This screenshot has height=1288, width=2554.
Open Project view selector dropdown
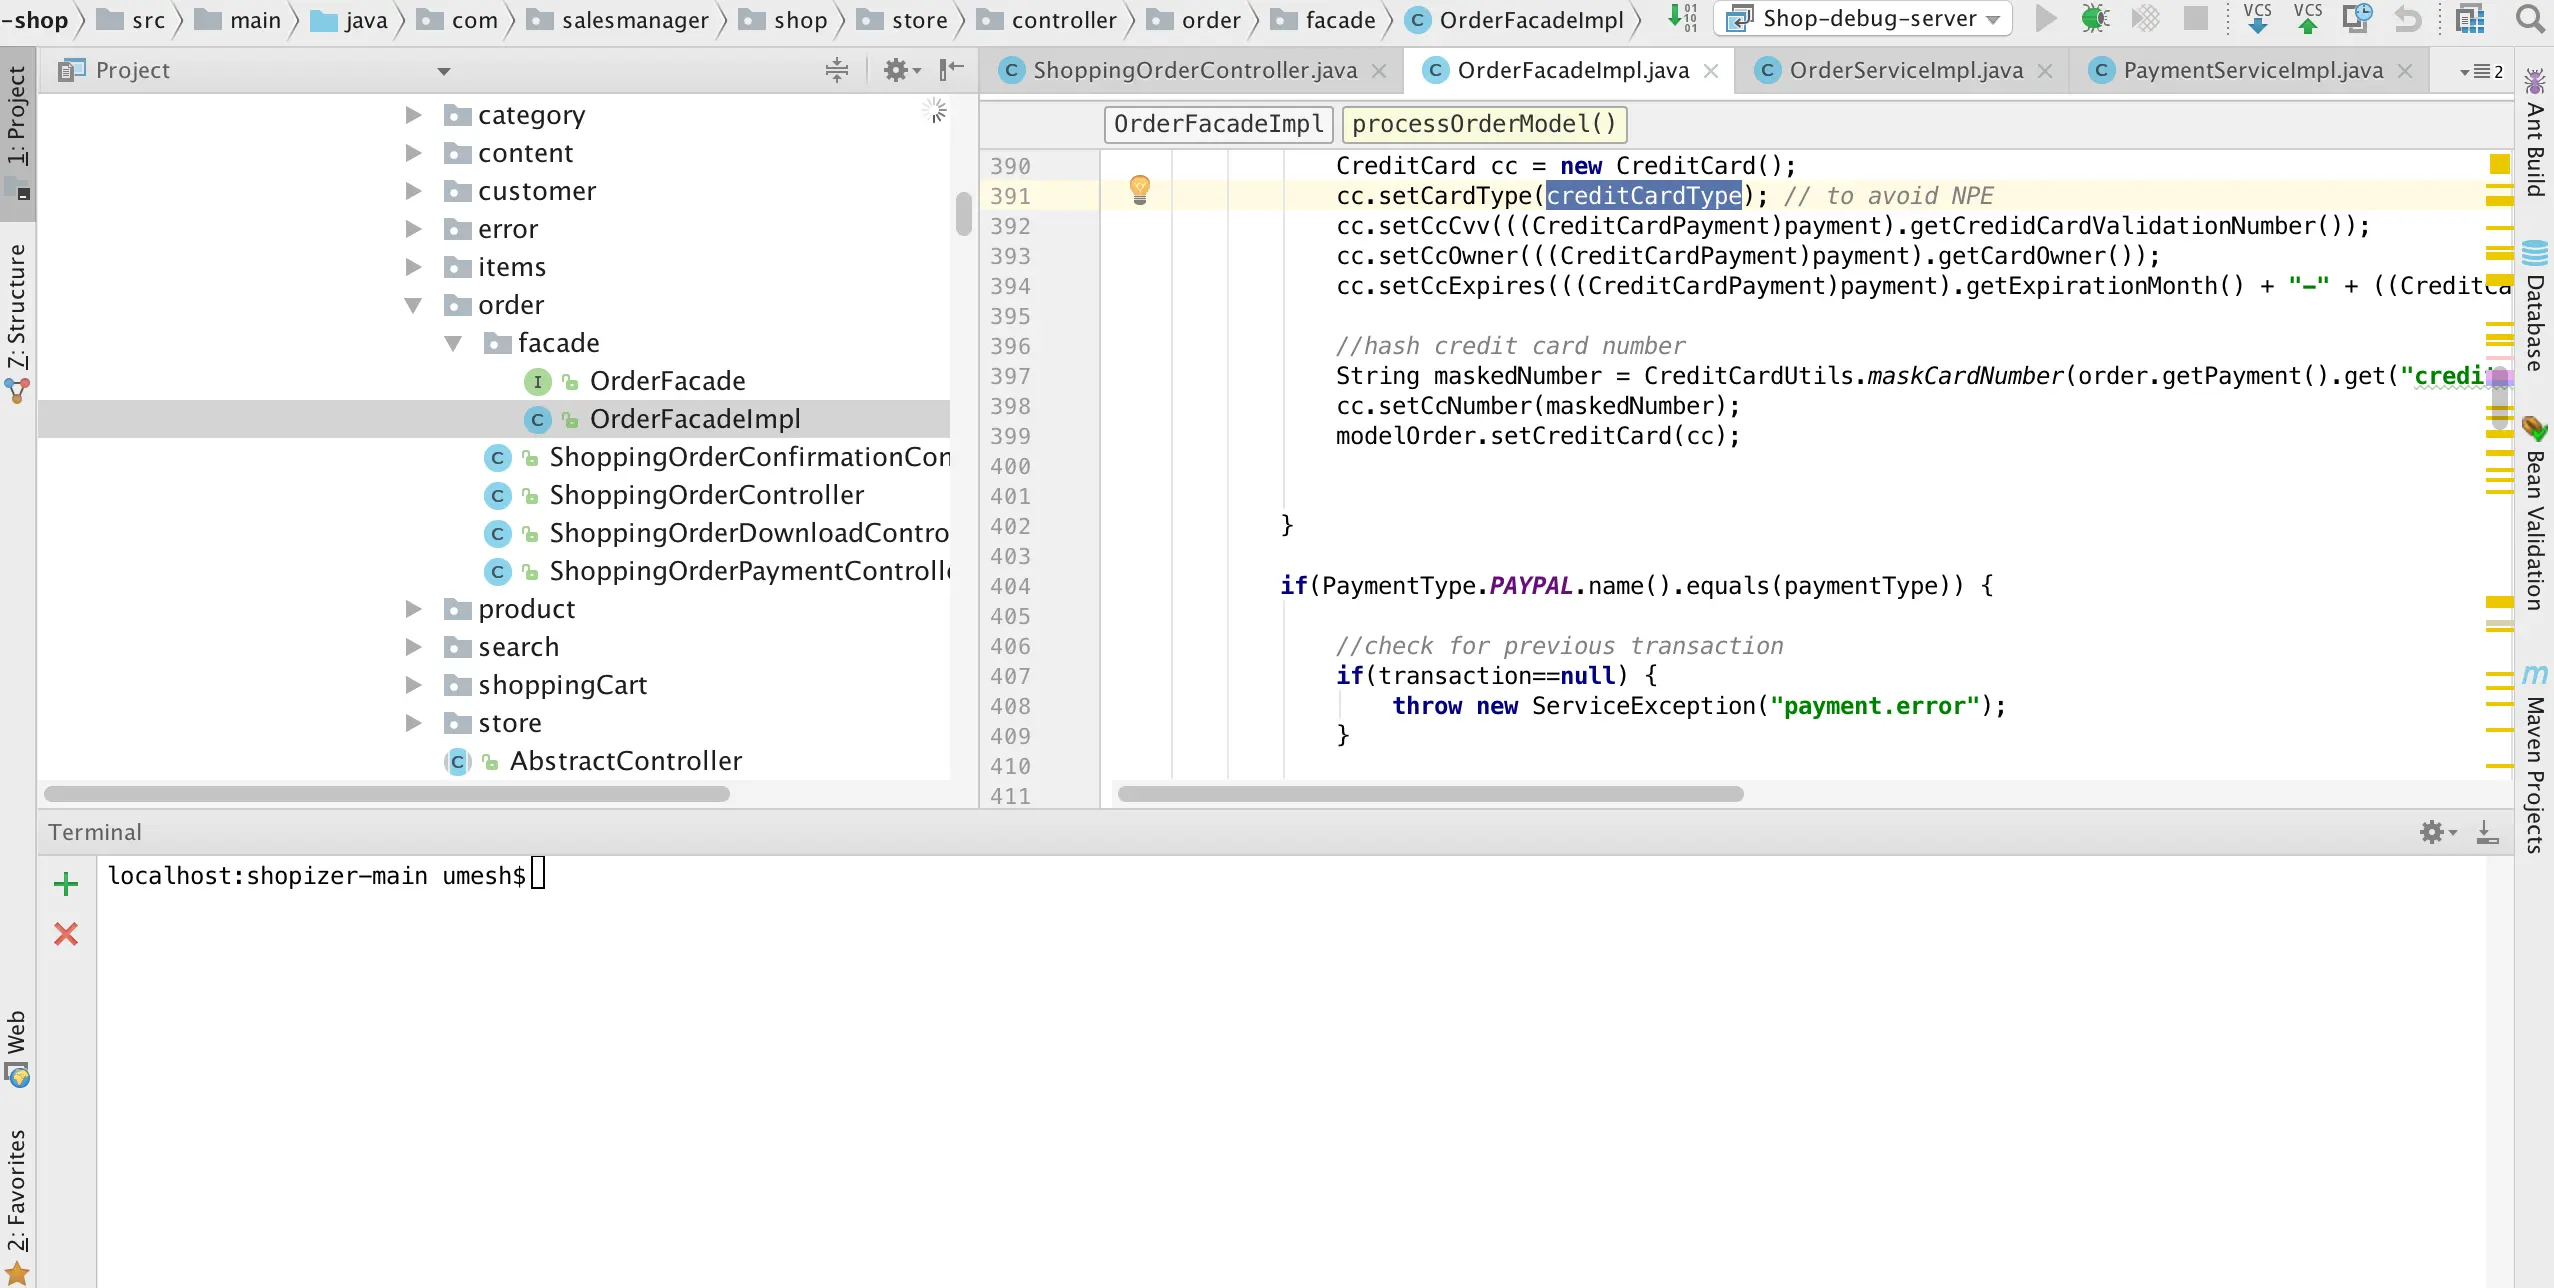pyautogui.click(x=444, y=71)
